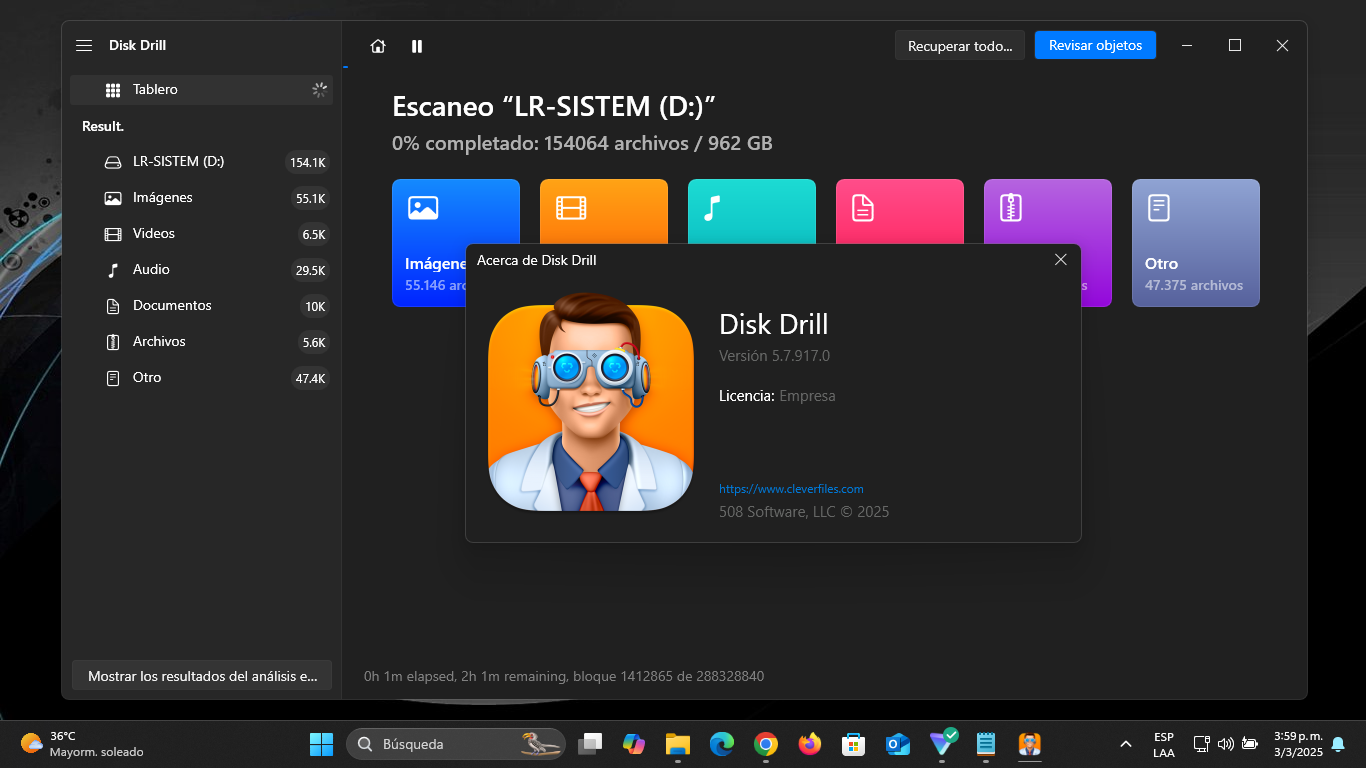Open the Notepad taskbar icon
Image resolution: width=1366 pixels, height=768 pixels.
click(x=986, y=744)
